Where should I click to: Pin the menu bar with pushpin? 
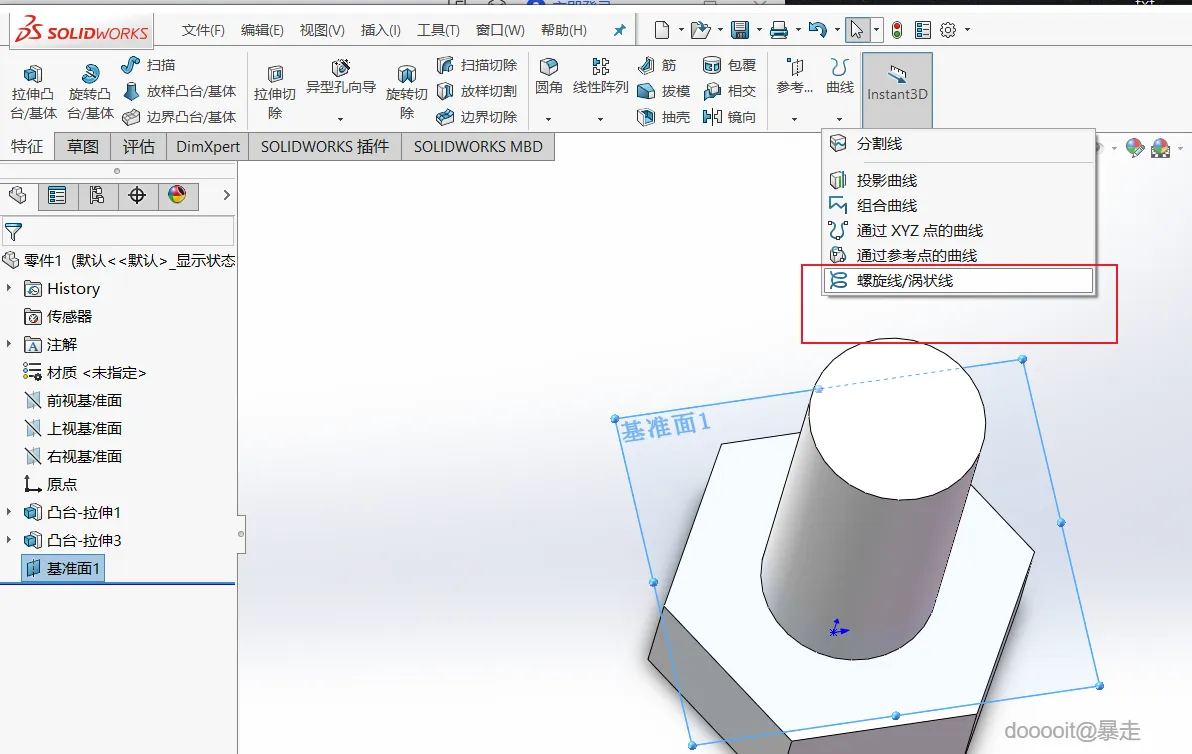[x=620, y=30]
